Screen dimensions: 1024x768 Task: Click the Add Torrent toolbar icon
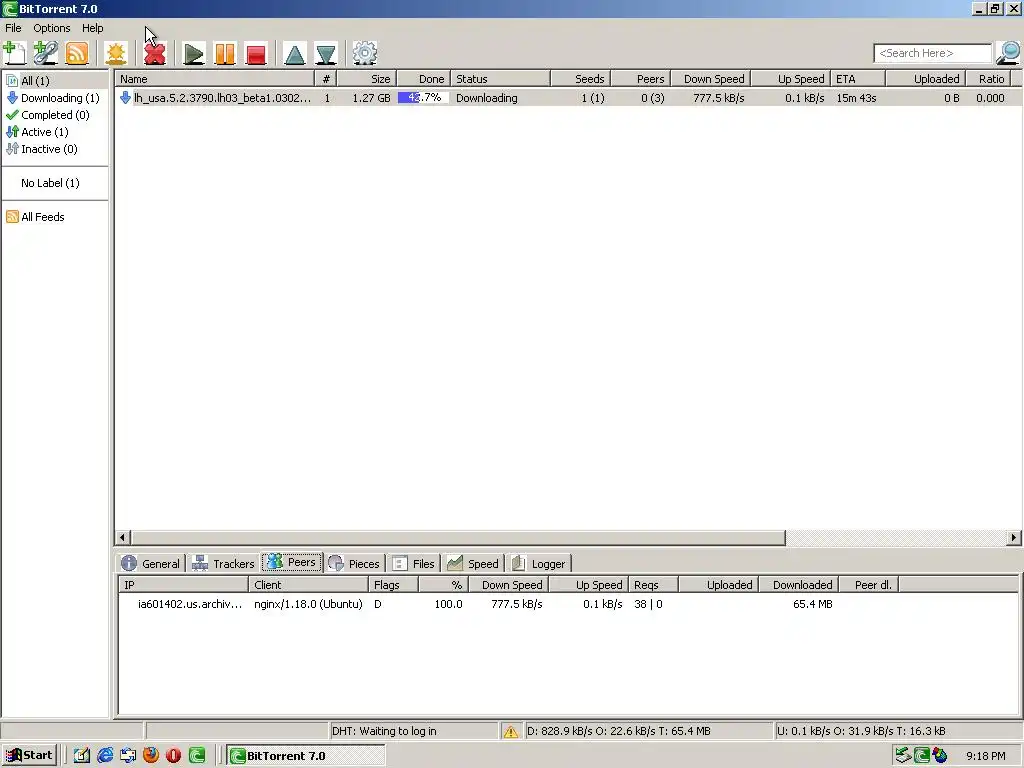tap(14, 53)
